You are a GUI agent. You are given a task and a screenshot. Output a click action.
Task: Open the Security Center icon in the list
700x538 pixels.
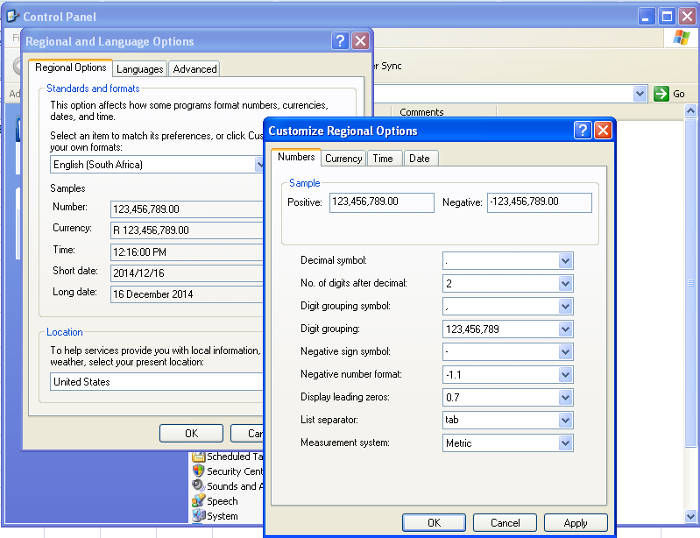198,471
